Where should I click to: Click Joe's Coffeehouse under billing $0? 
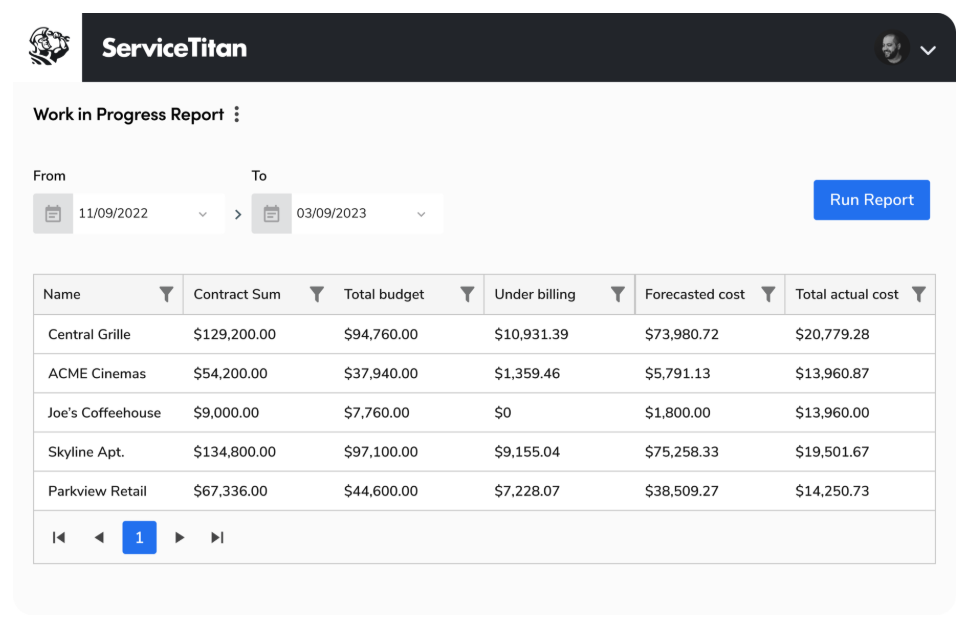pos(503,413)
